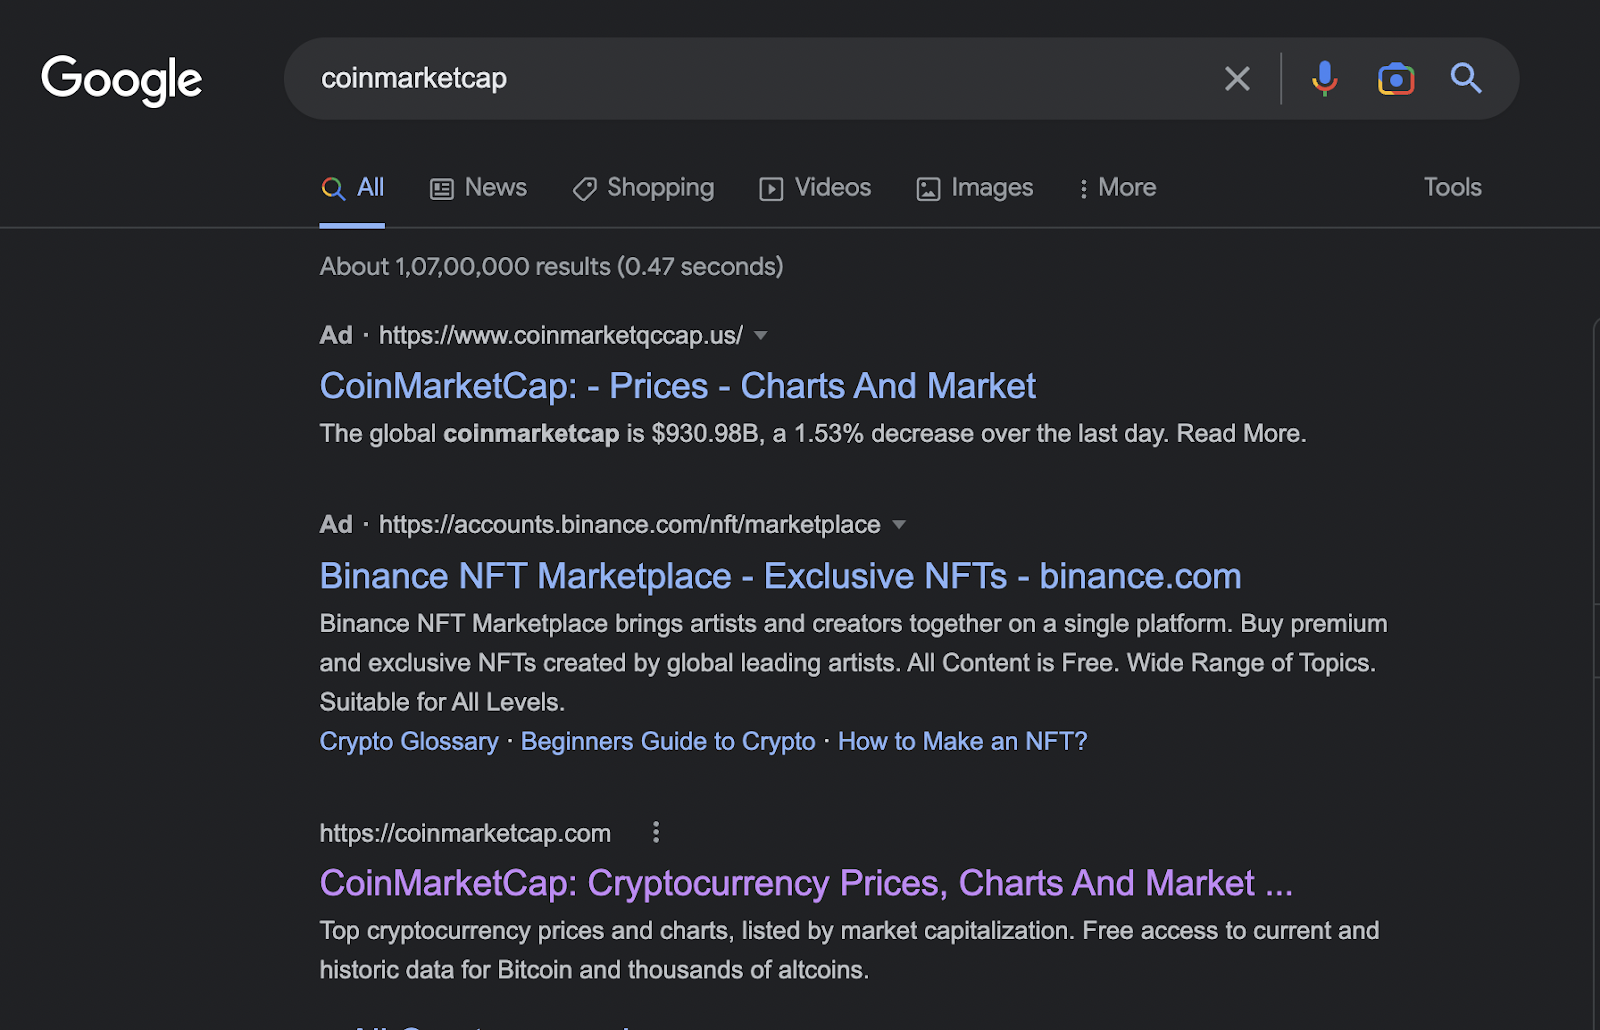Click the Google logo
Screen dimensions: 1600x1030
click(x=121, y=80)
